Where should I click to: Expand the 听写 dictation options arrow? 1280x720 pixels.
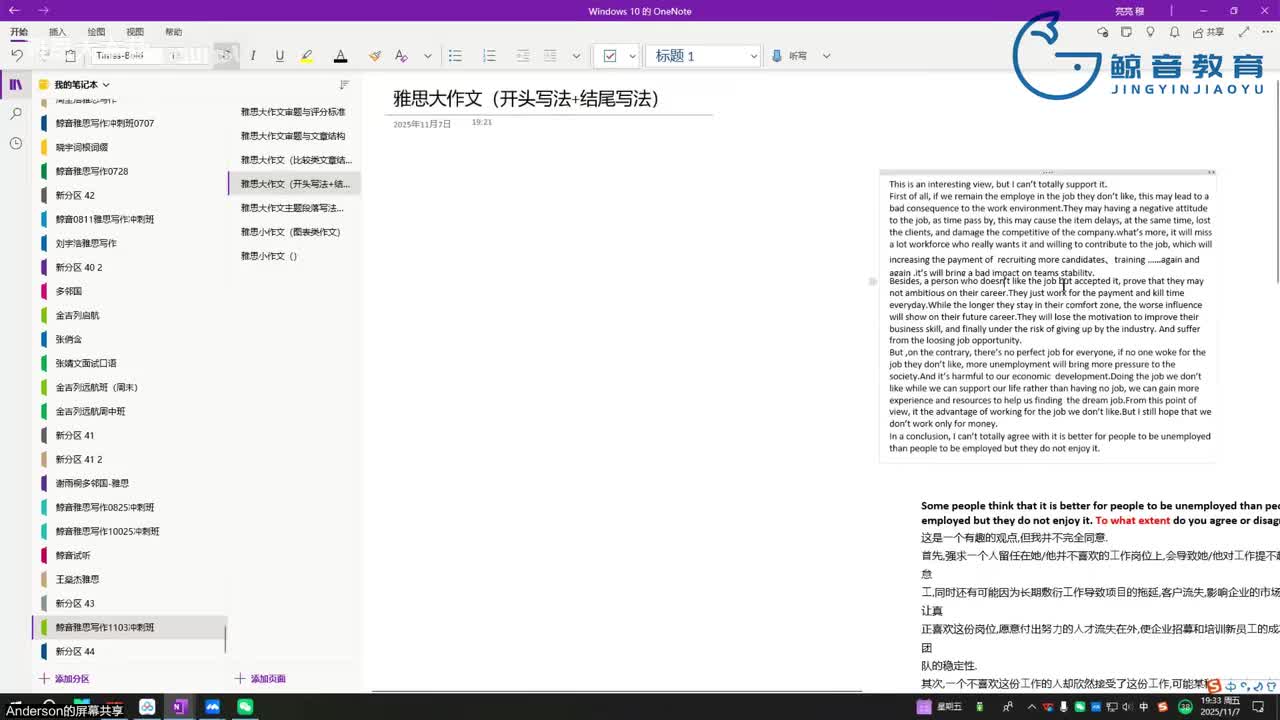click(x=826, y=56)
